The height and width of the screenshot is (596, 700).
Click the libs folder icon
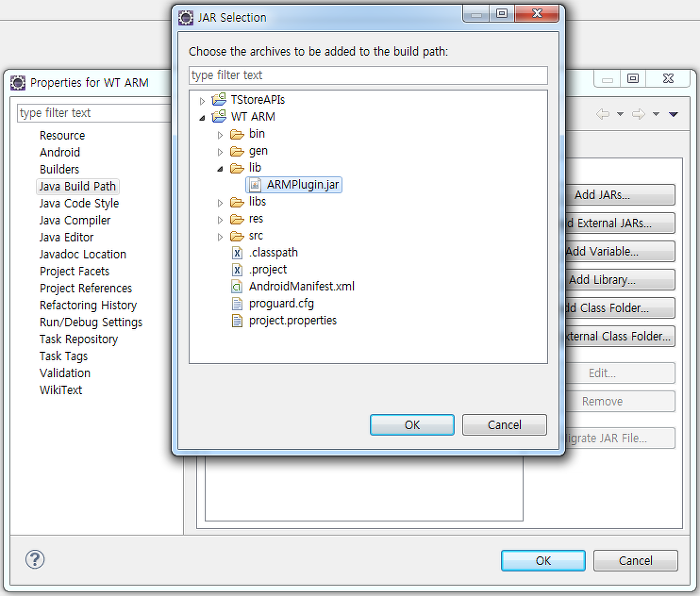tap(237, 202)
